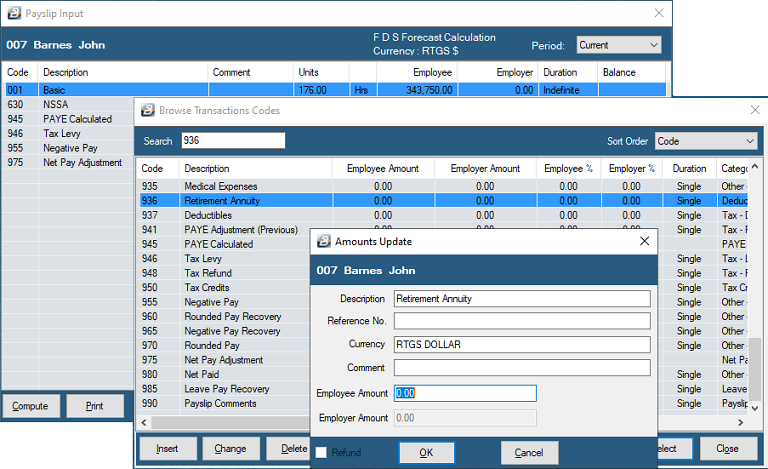
Task: Click the Description field with Retirement Annuity
Action: point(522,299)
